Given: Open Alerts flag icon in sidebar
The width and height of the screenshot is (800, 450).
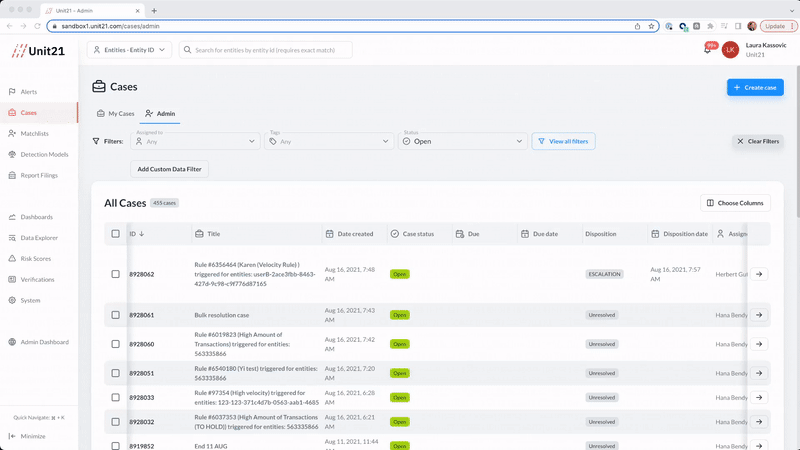Looking at the screenshot, I should pyautogui.click(x=12, y=92).
